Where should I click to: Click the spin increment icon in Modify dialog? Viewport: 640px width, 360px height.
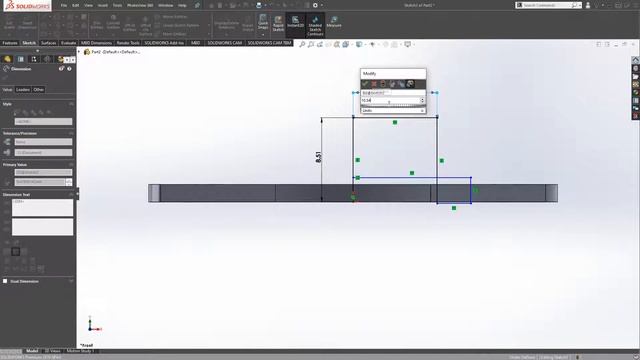(401, 84)
